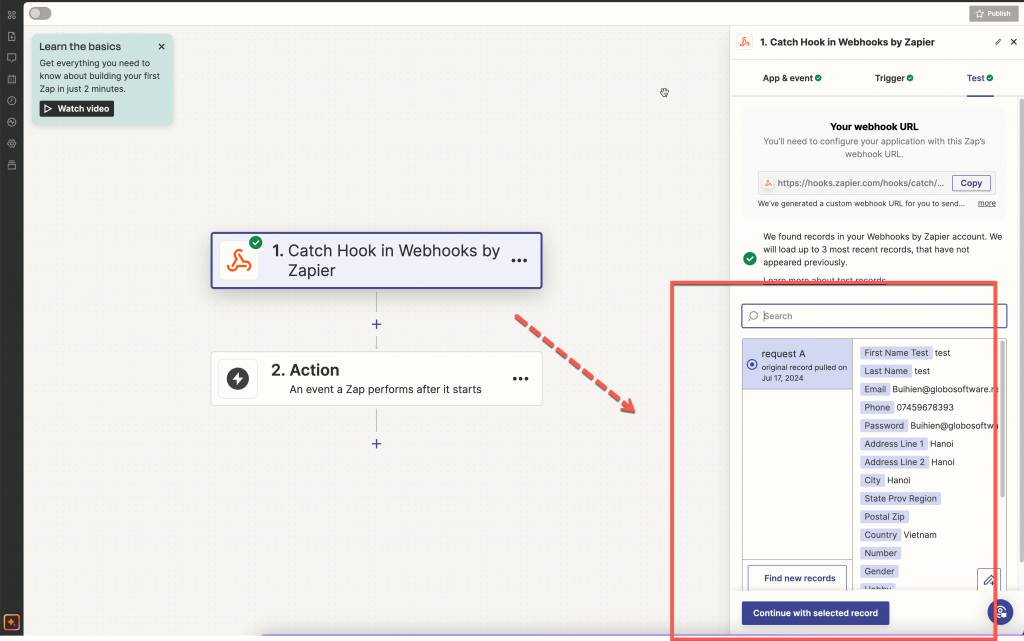
Task: Click the Publish star button
Action: click(x=992, y=13)
